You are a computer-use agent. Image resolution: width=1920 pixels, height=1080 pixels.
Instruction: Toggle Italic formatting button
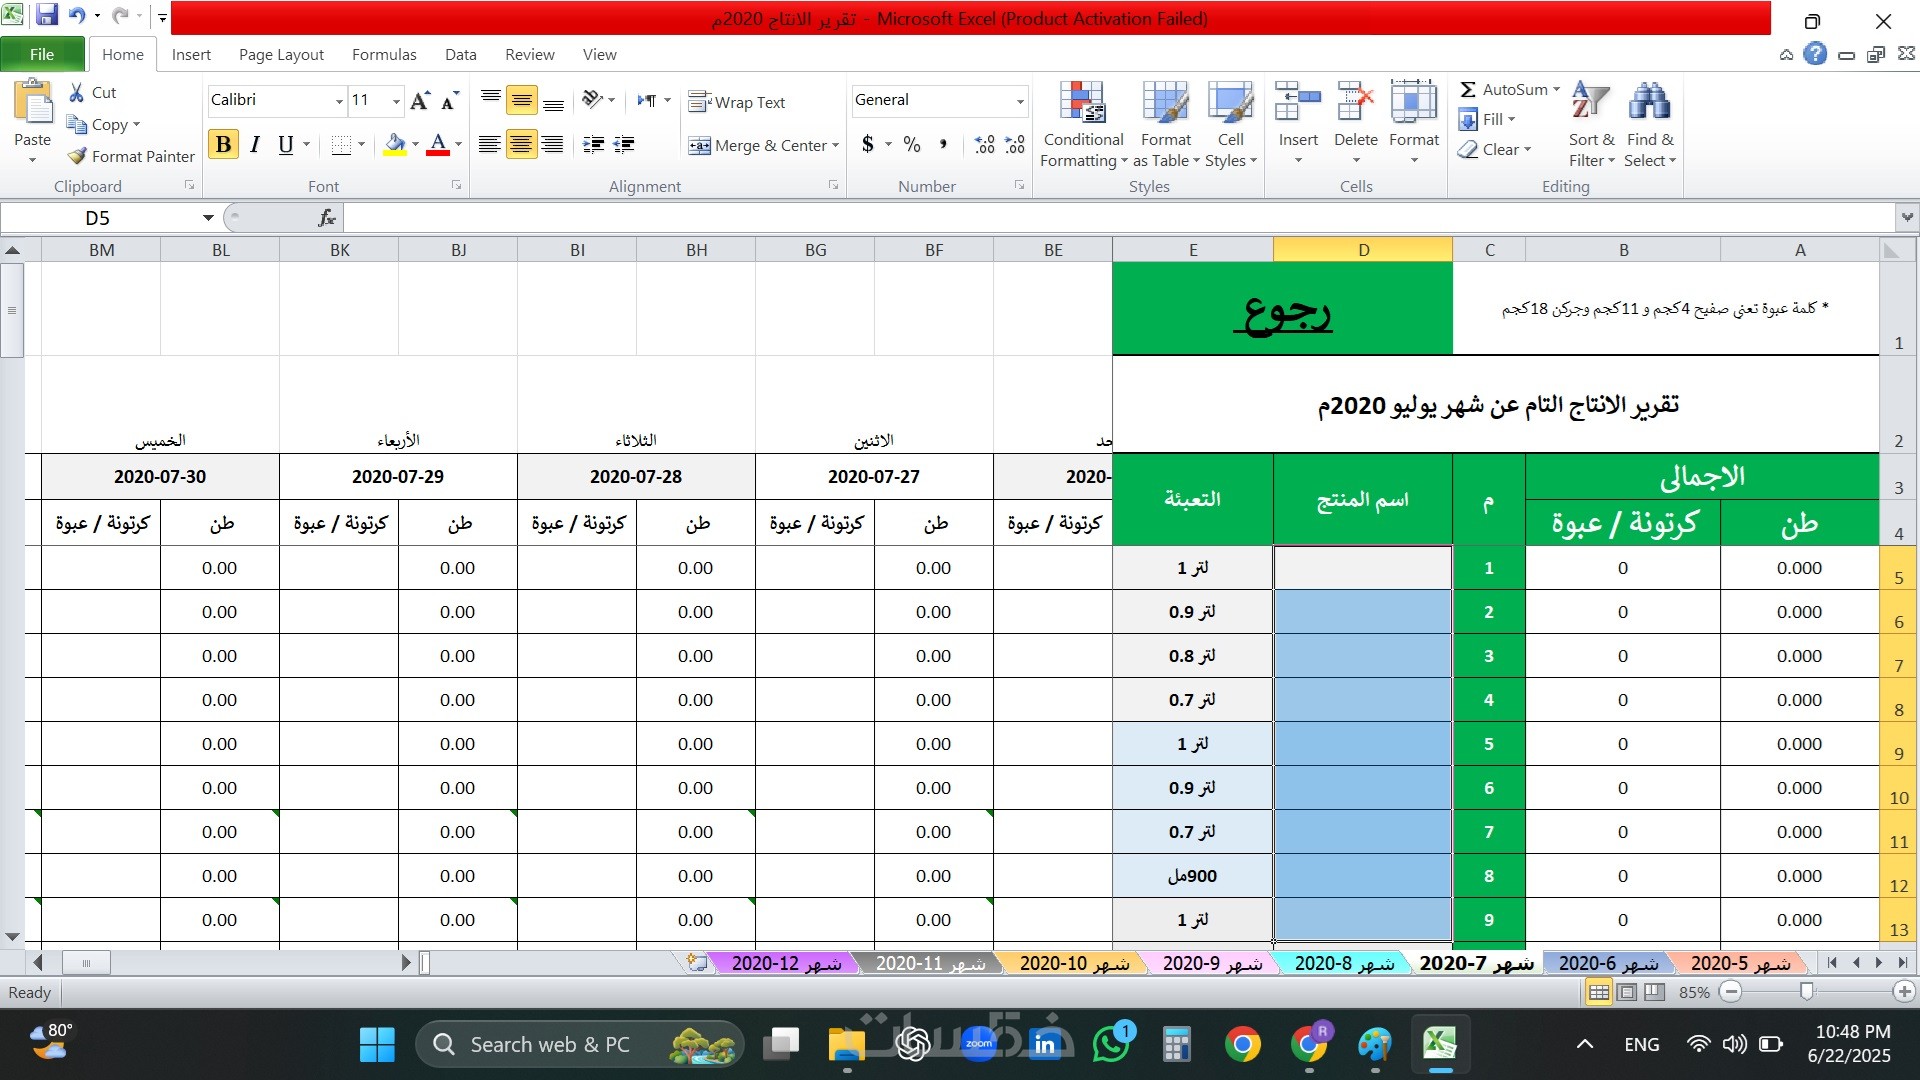click(x=255, y=145)
